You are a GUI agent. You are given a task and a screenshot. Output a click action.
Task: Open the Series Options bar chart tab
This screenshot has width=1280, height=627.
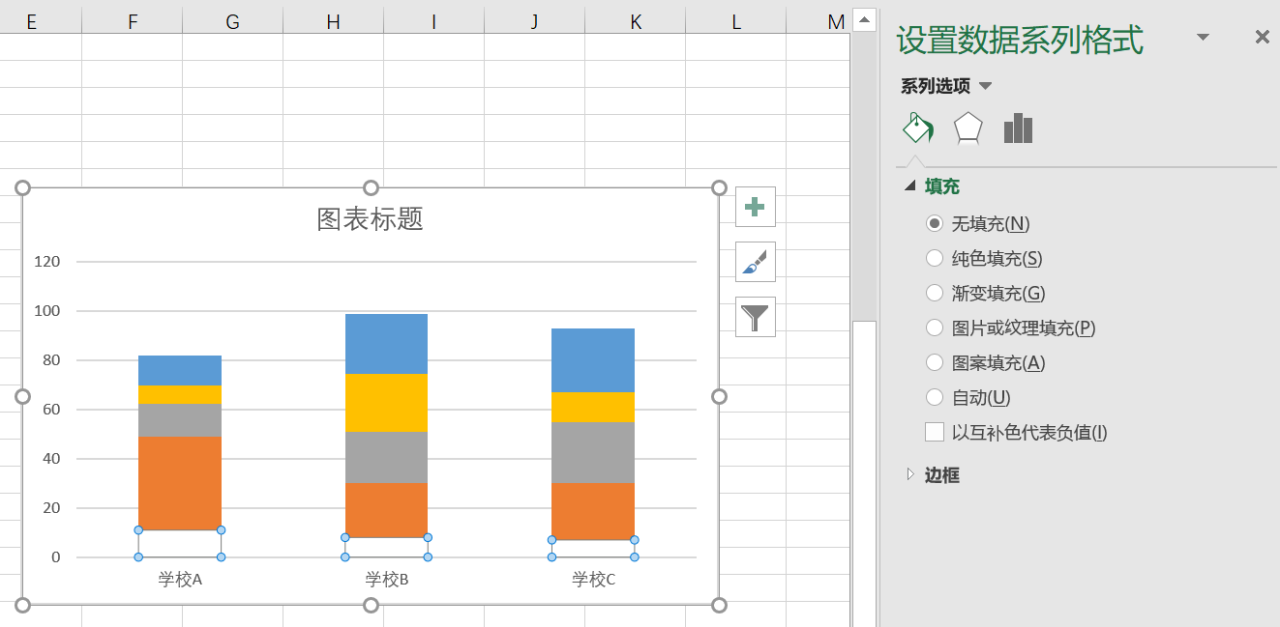tap(1018, 128)
